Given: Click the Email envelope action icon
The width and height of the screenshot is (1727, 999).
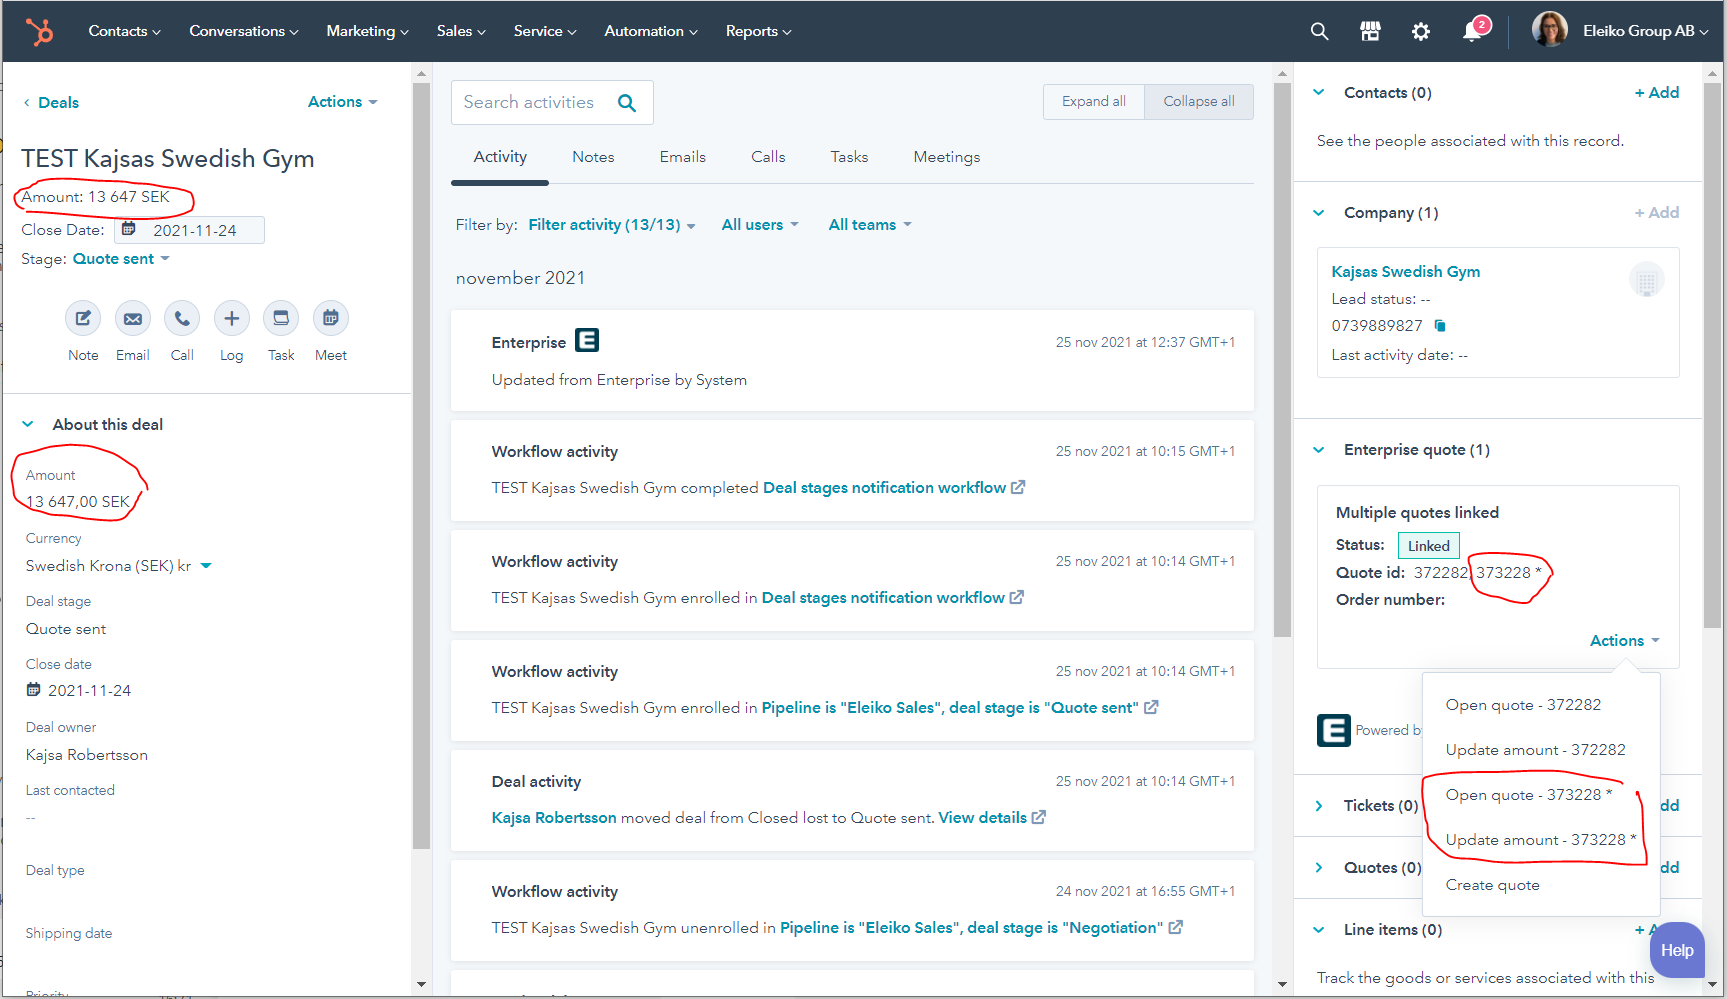Looking at the screenshot, I should click(x=132, y=319).
